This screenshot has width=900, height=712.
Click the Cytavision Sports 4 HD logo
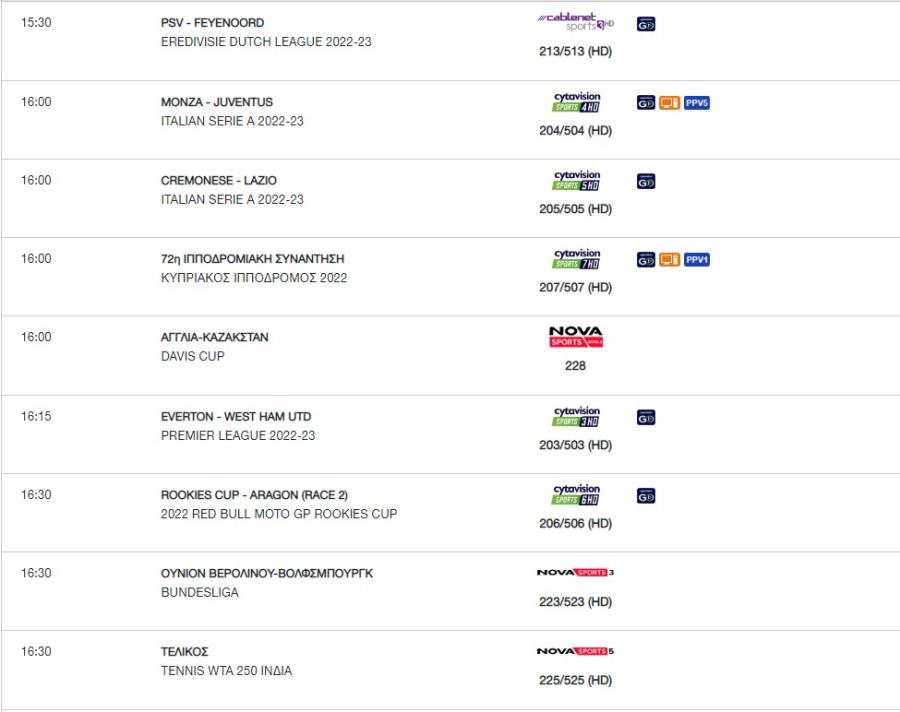tap(576, 102)
